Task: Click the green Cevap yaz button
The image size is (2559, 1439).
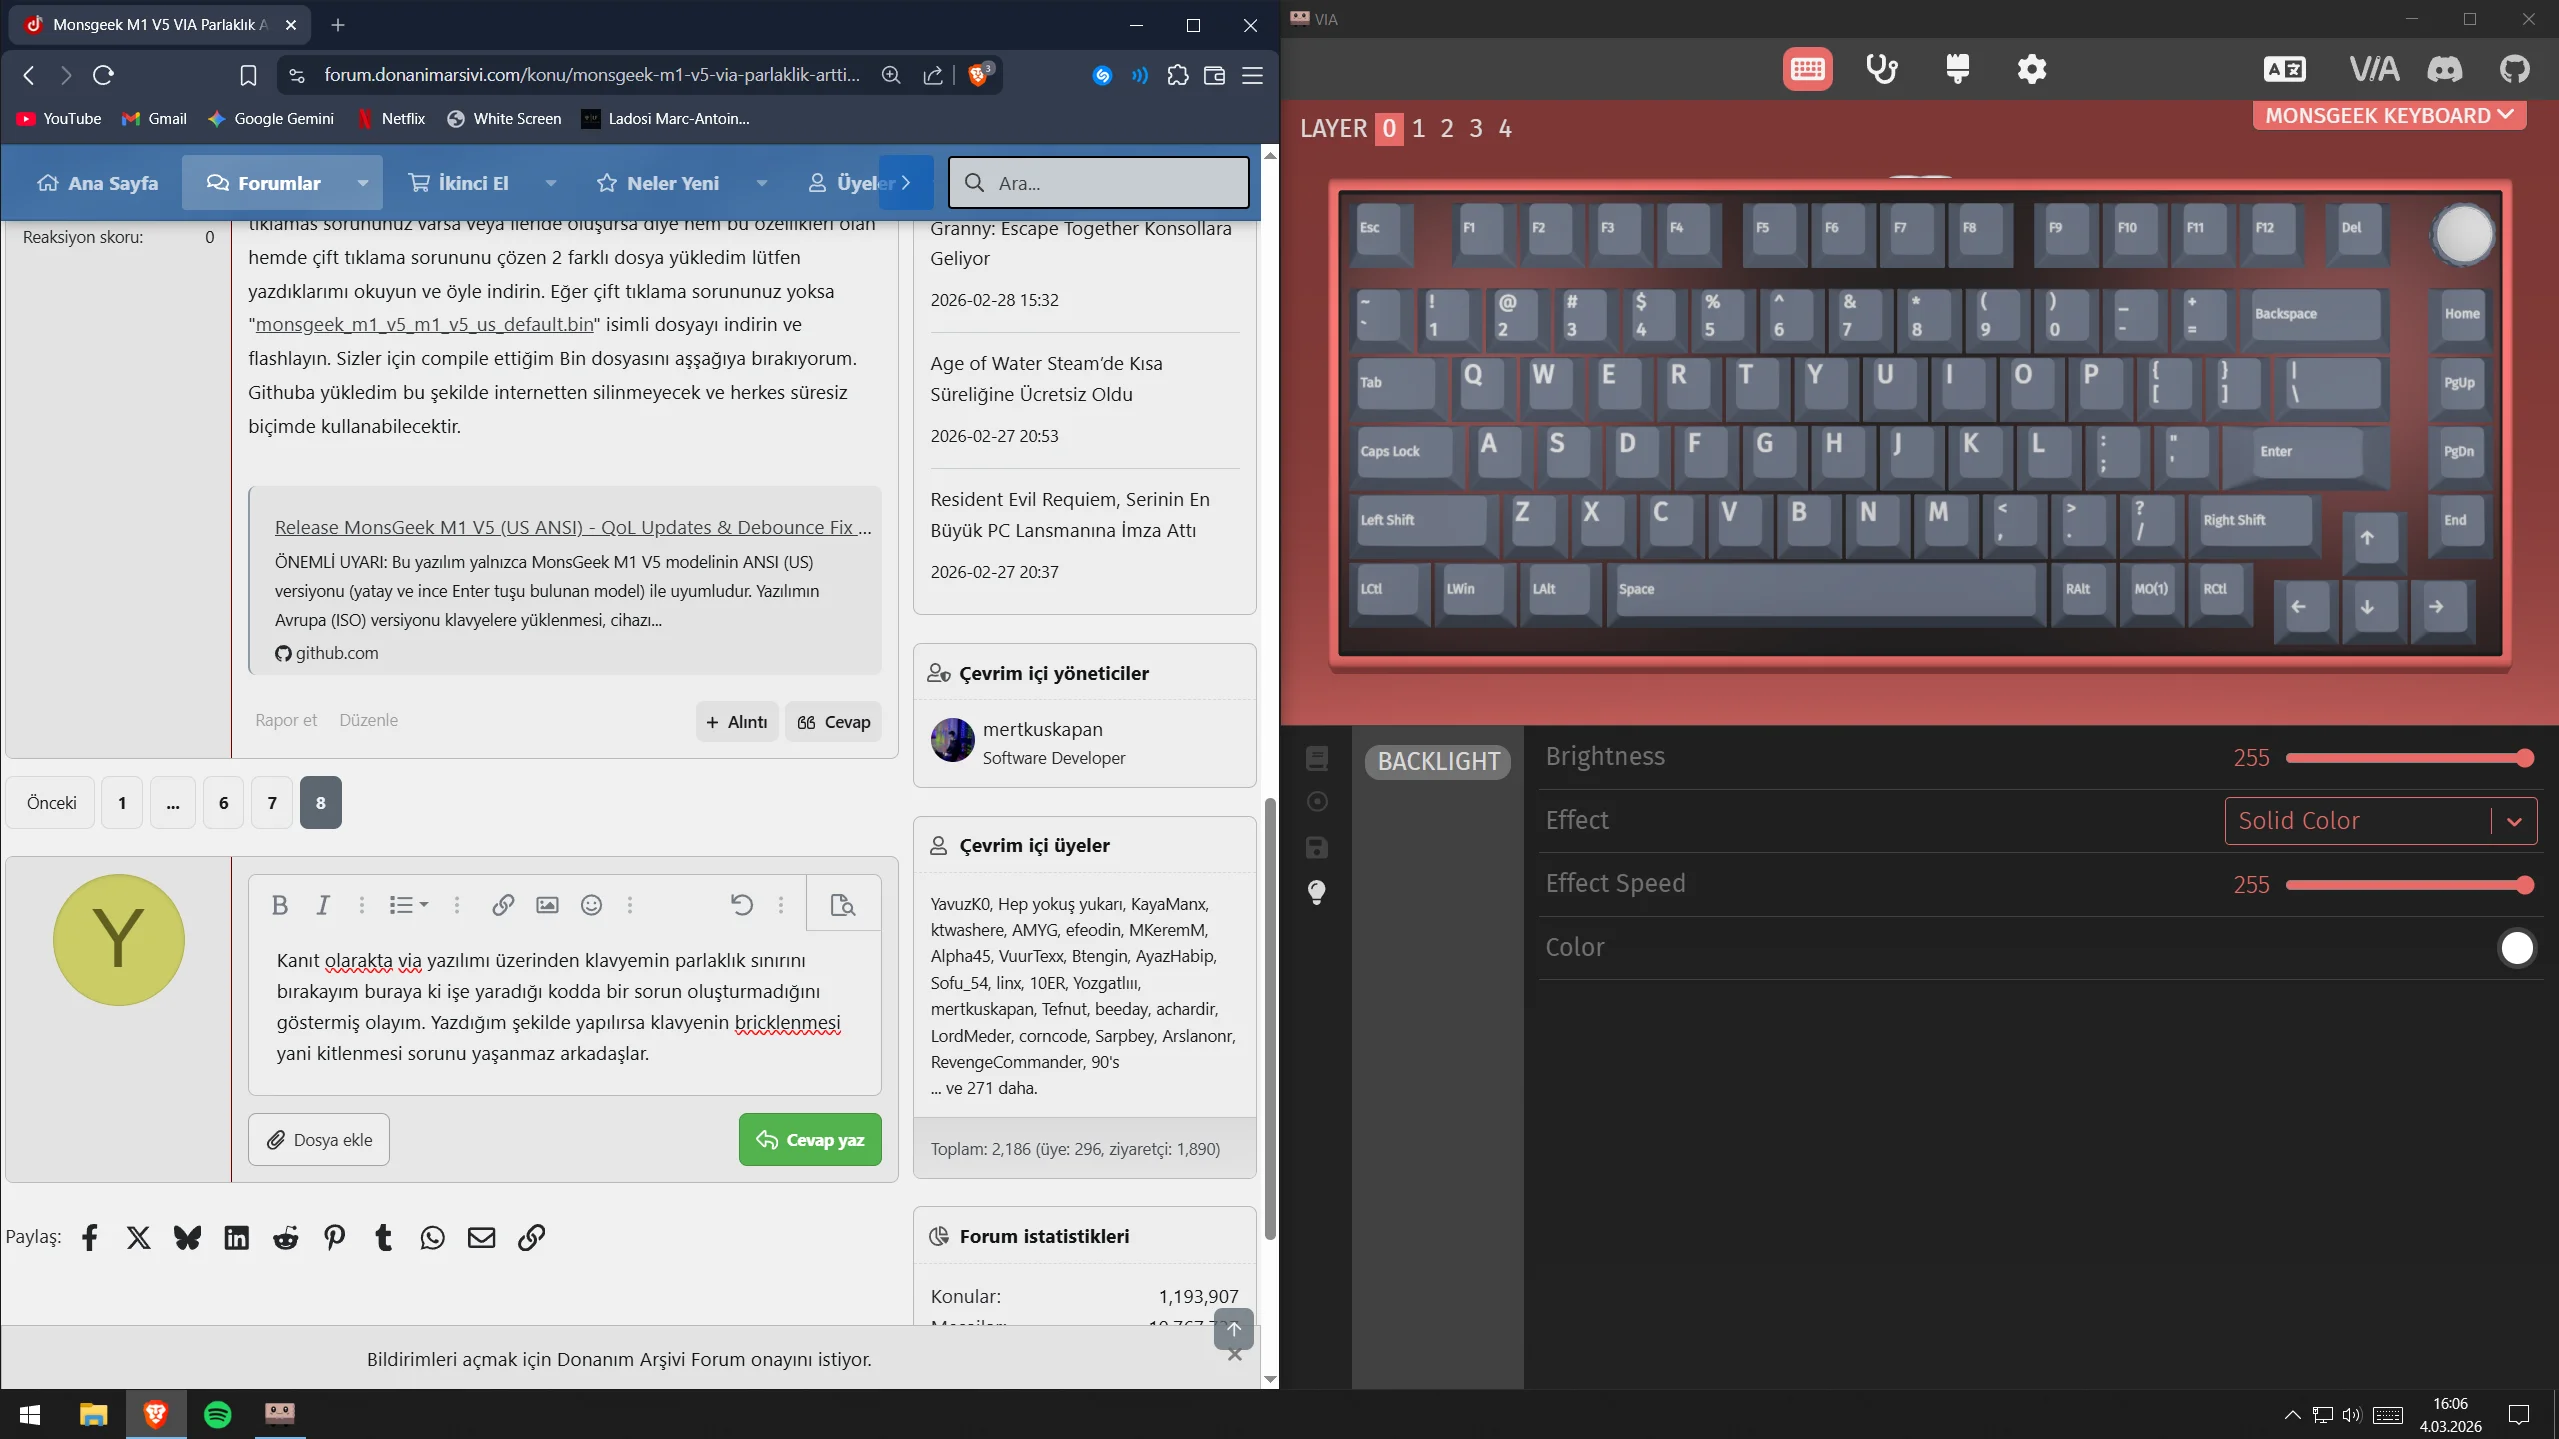Action: click(809, 1140)
